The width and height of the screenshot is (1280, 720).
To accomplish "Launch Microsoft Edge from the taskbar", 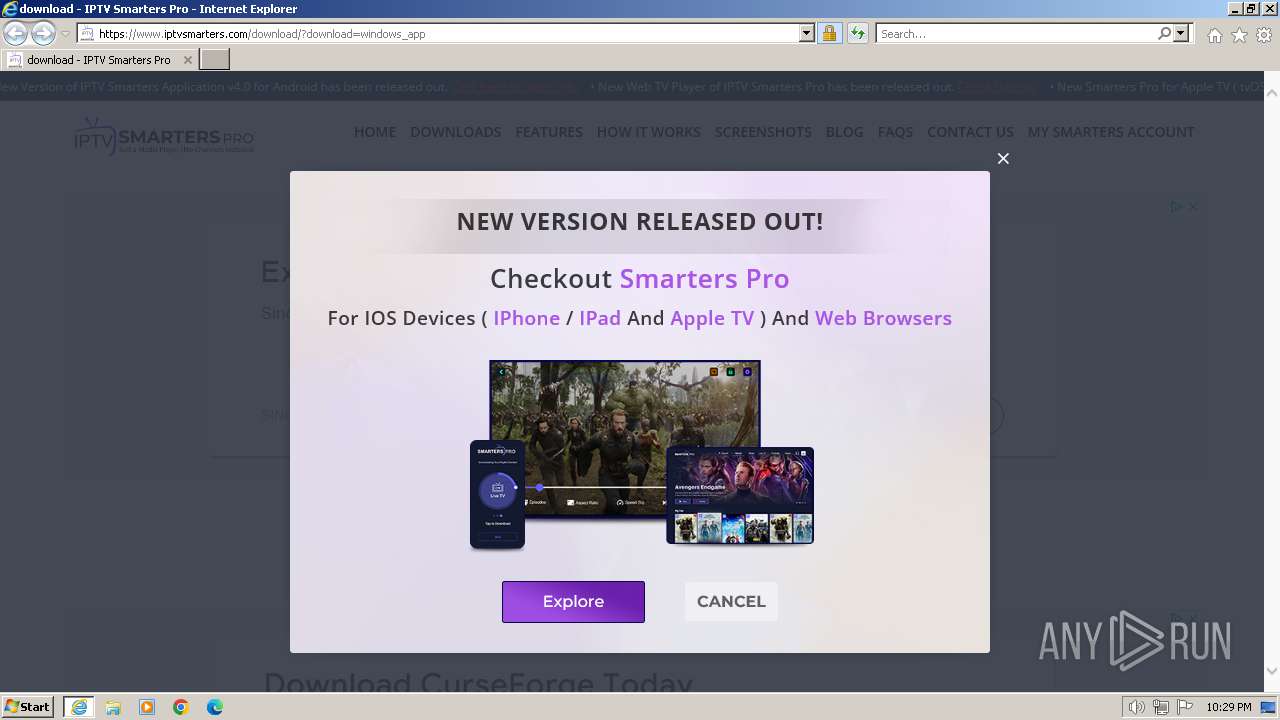I will pyautogui.click(x=215, y=707).
